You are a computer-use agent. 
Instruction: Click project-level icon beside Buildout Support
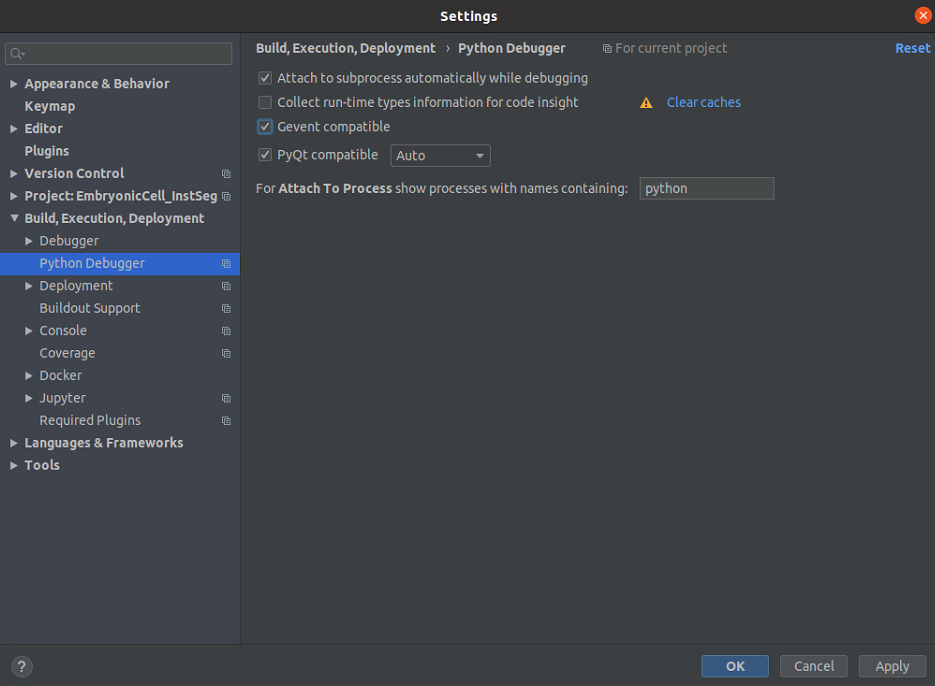(x=226, y=309)
